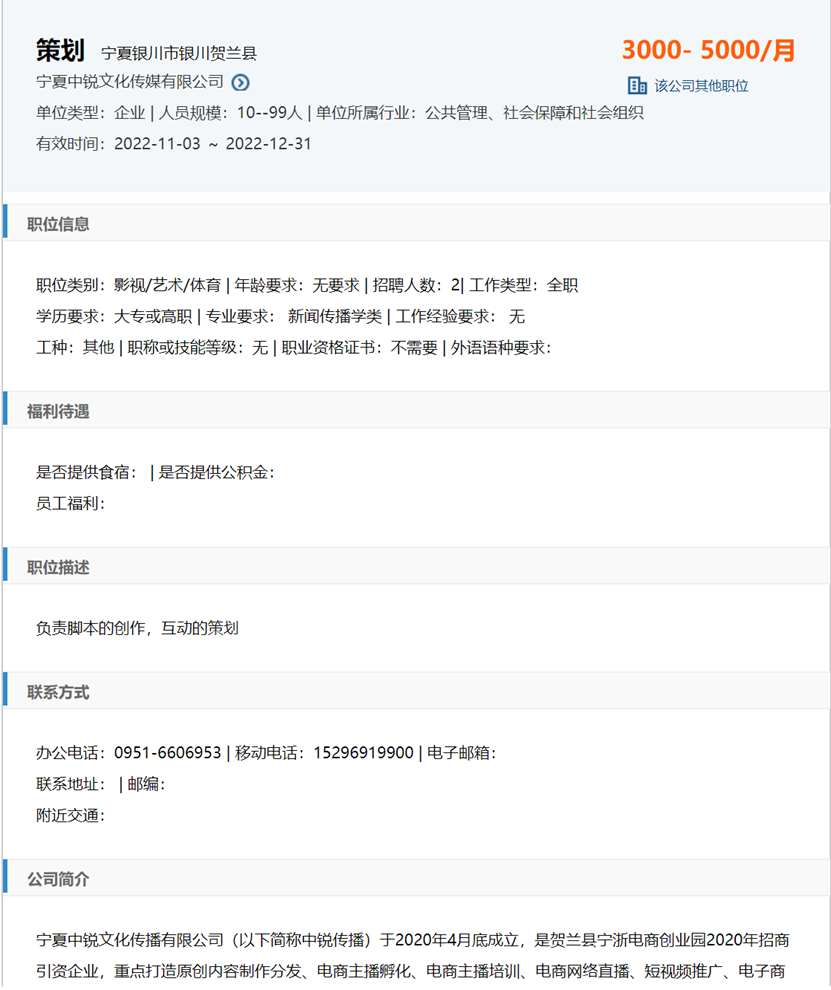Screen dimensions: 831x990
Task: Click the salary 3000-5000/月 text
Action: pos(708,50)
